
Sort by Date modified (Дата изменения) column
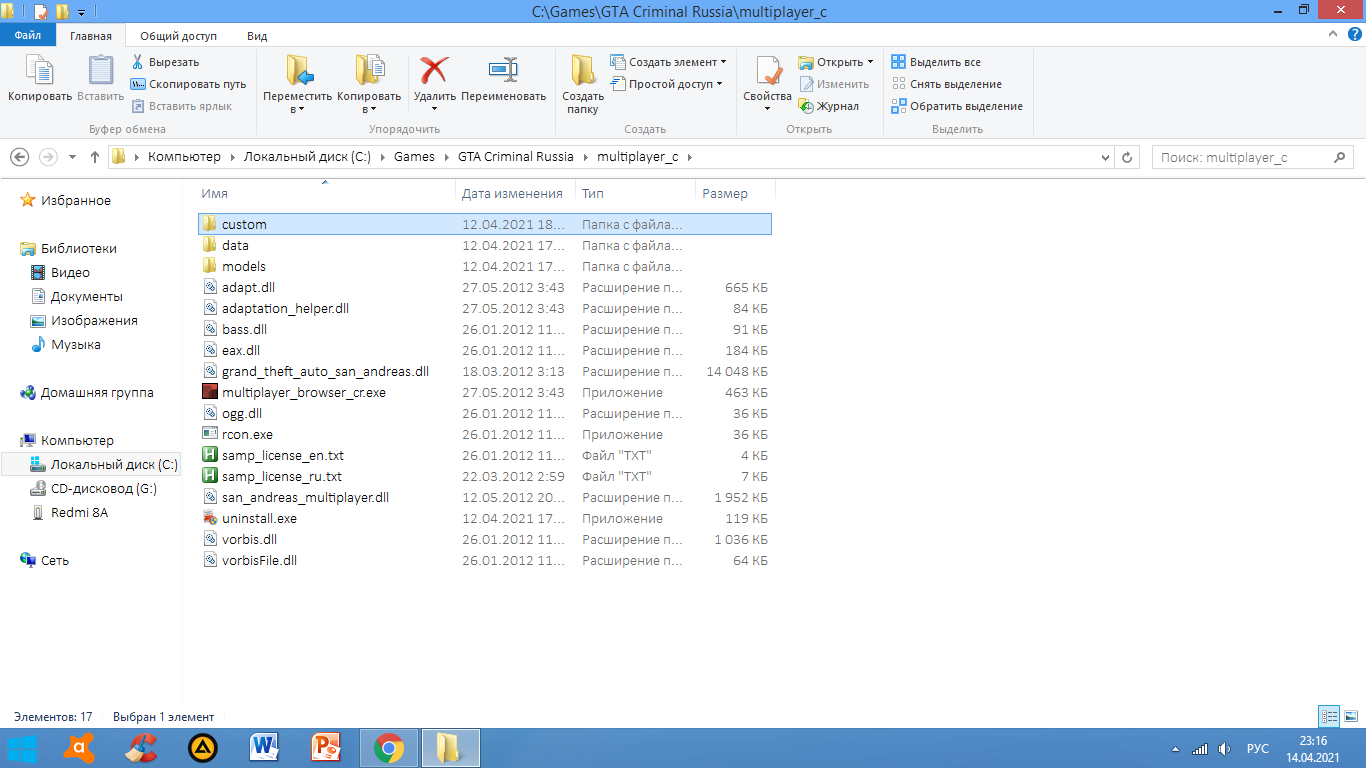pyautogui.click(x=515, y=193)
